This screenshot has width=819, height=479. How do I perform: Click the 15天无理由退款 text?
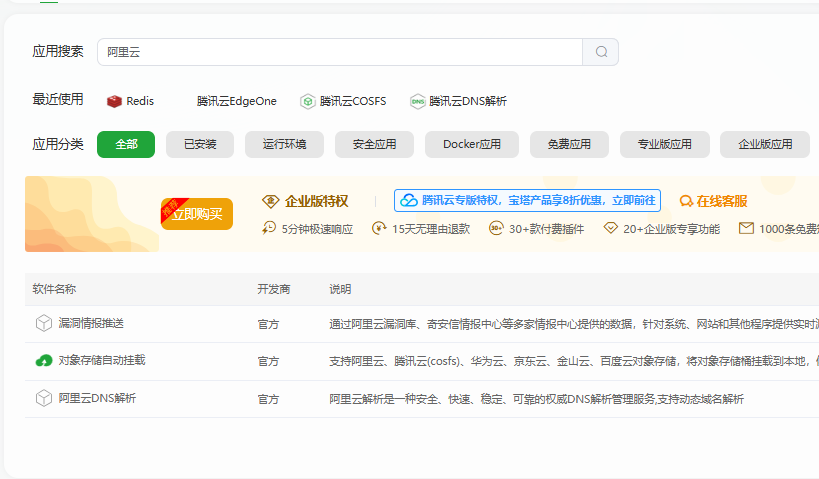click(x=431, y=229)
